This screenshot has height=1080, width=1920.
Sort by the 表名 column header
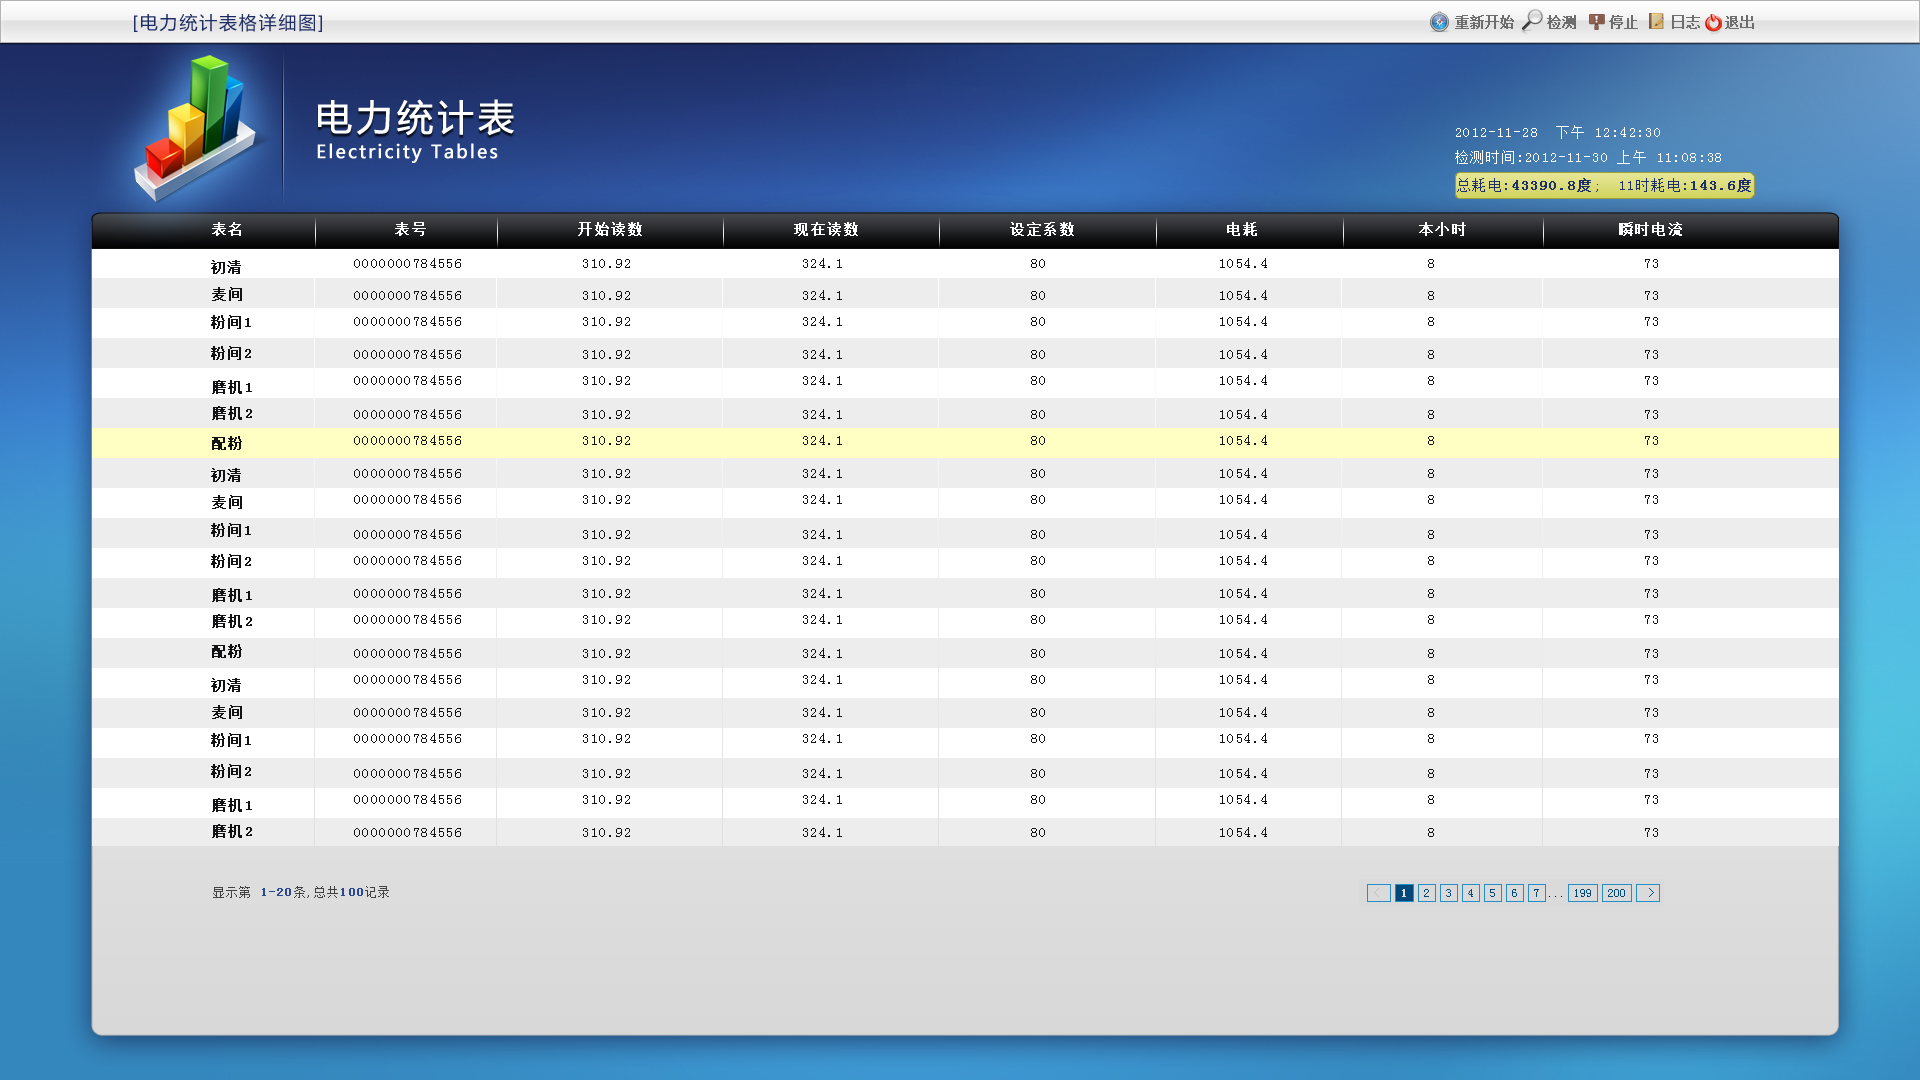(x=227, y=230)
